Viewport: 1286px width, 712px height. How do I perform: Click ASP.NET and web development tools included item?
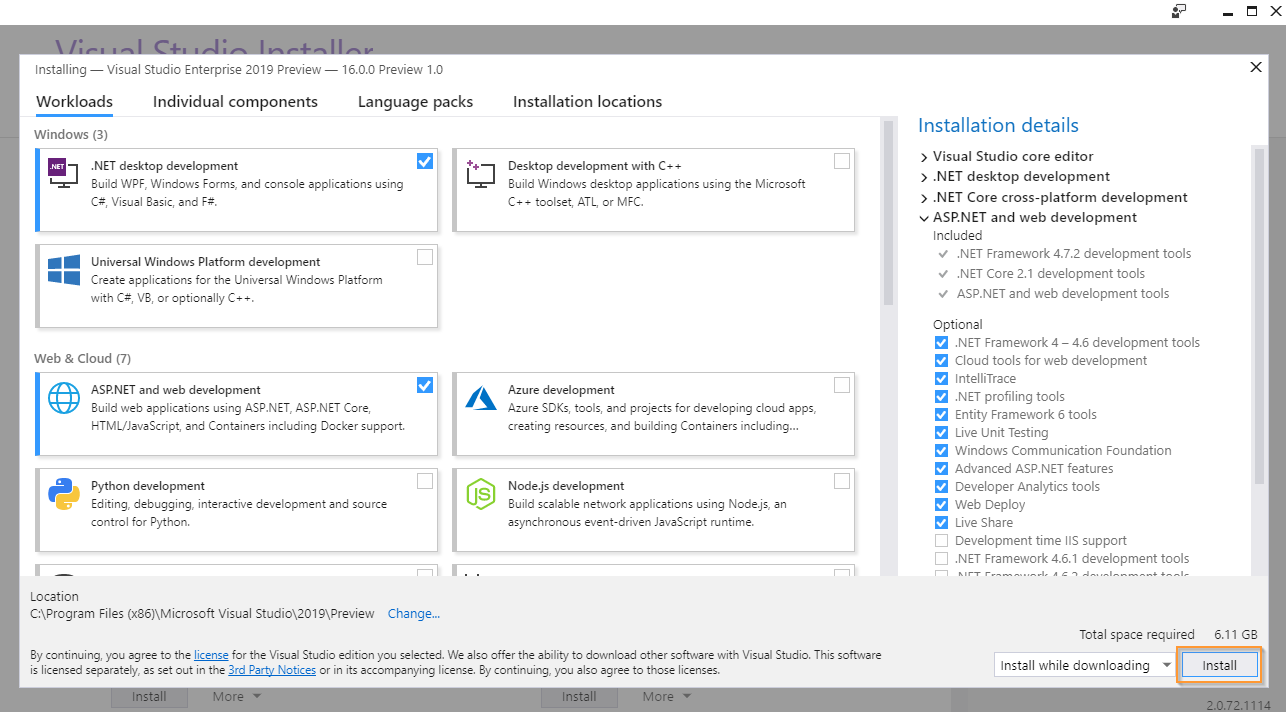(1062, 293)
